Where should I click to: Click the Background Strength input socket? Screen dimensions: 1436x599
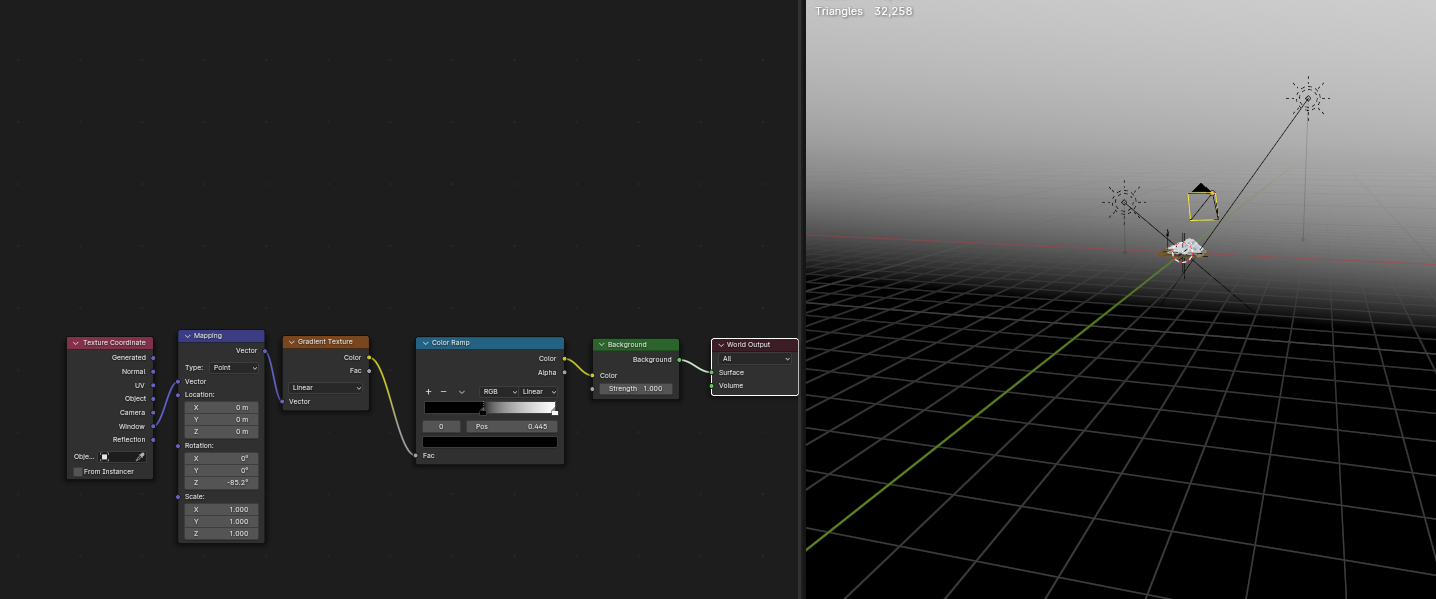(x=593, y=388)
